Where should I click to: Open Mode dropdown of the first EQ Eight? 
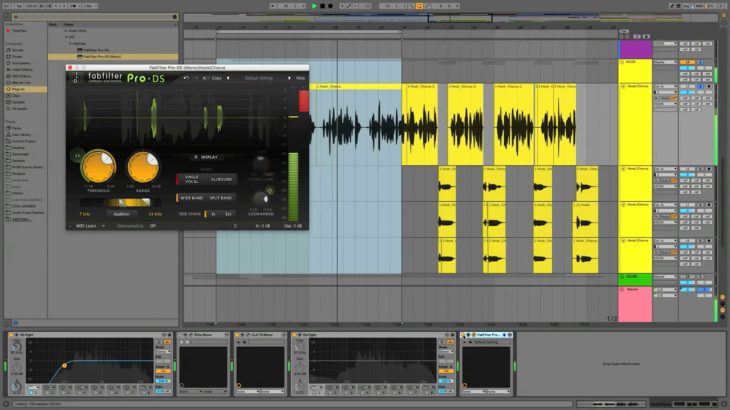pos(163,351)
